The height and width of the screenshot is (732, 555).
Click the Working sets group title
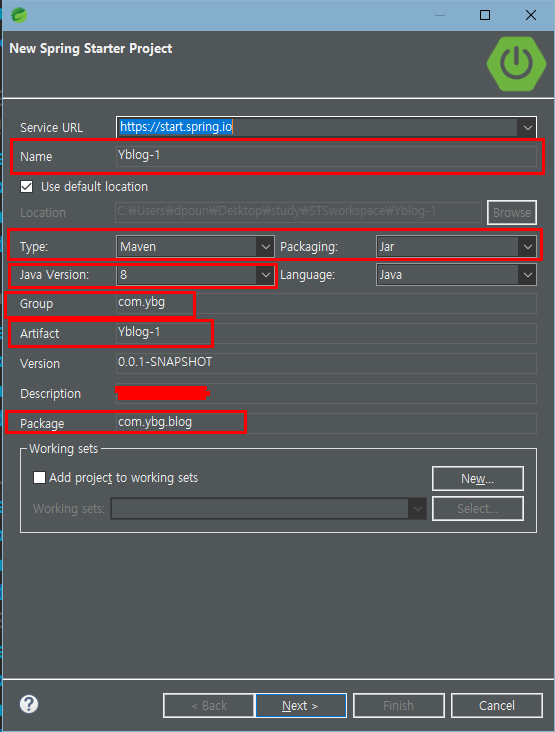(63, 449)
